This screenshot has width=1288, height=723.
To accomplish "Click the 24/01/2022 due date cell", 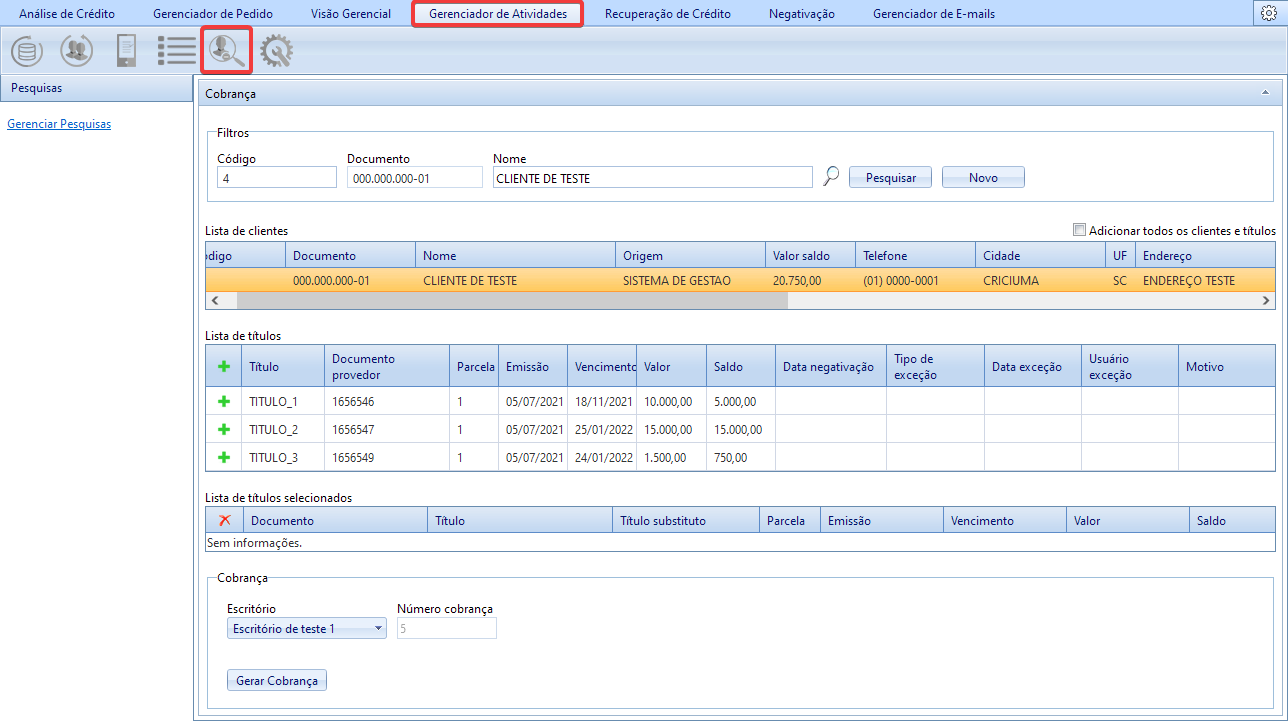I will coord(604,457).
